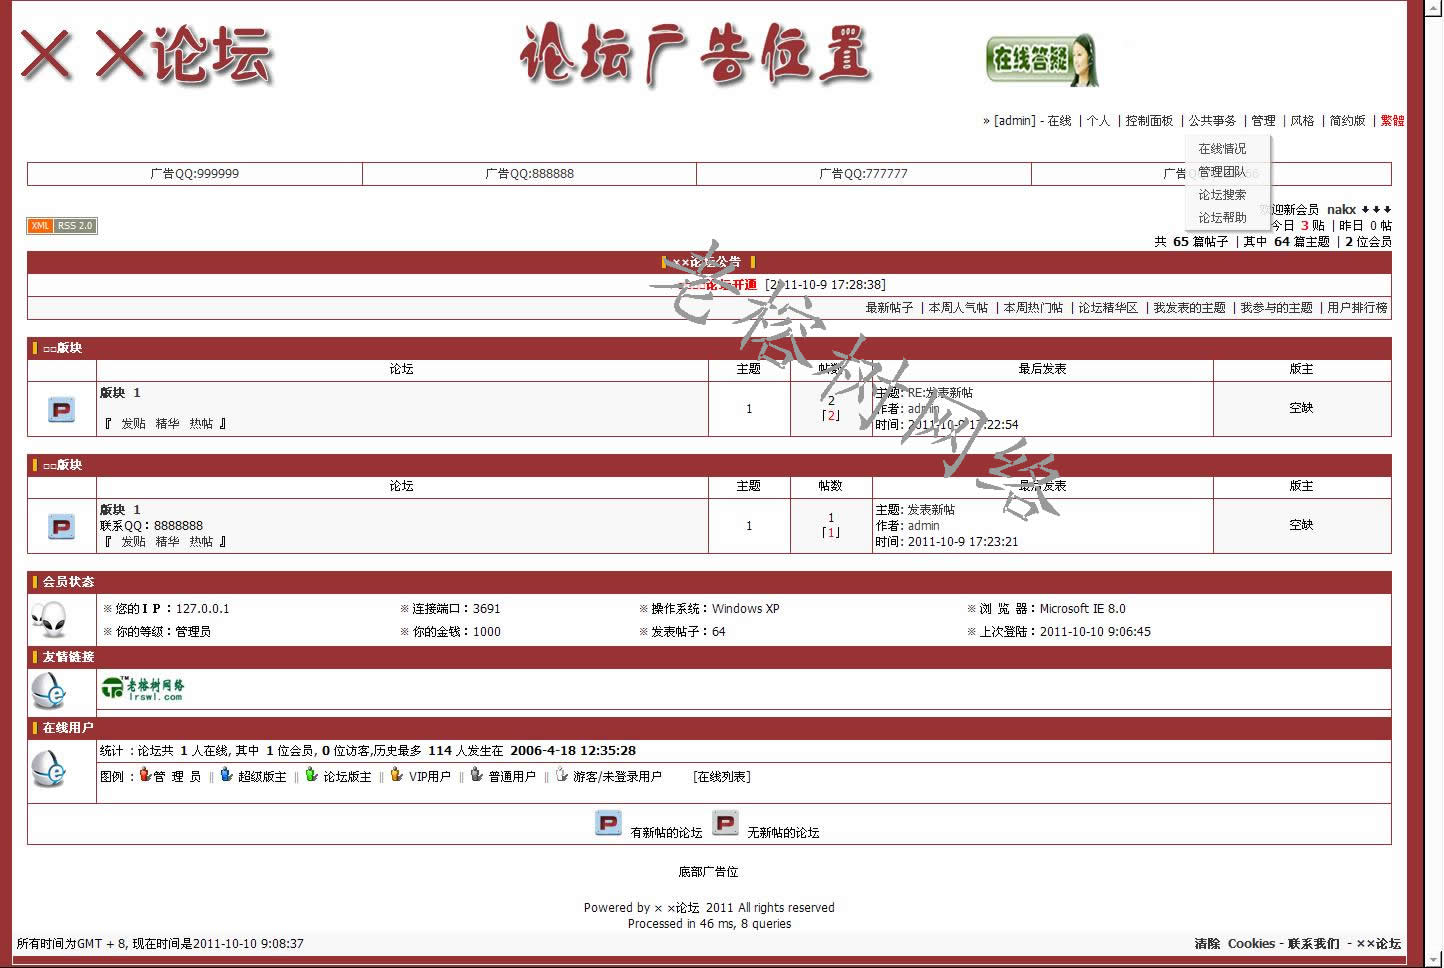Image resolution: width=1444 pixels, height=968 pixels.
Task: Select 论坛帮助 from the dropdown
Action: (1222, 218)
